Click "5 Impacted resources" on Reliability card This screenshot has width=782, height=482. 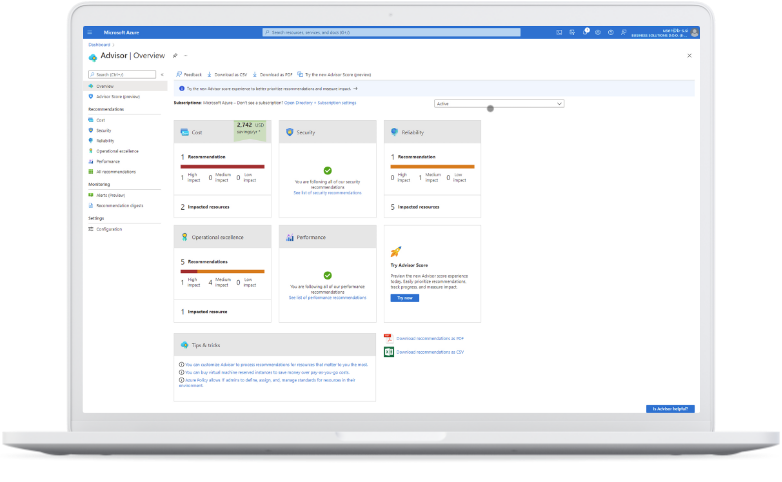(x=415, y=207)
